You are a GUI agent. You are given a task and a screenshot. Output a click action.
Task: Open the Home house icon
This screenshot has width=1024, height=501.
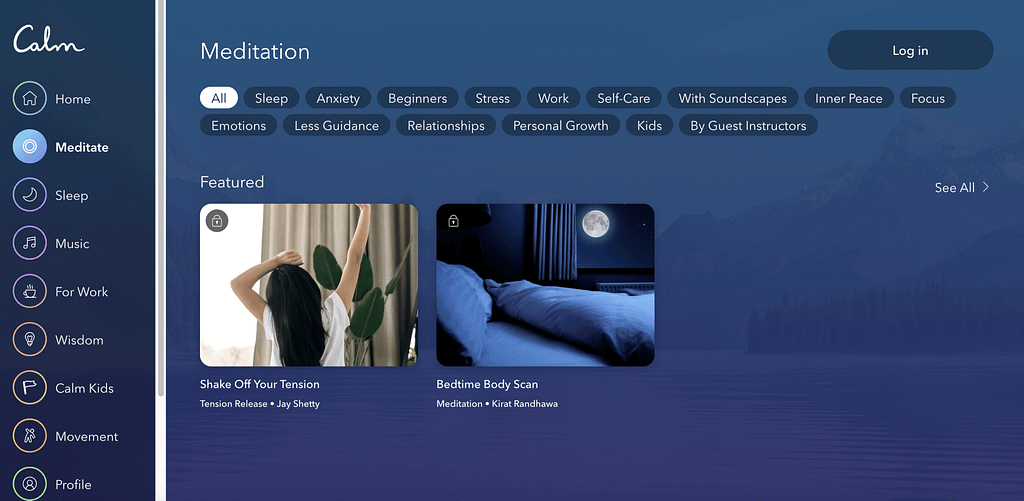point(29,98)
